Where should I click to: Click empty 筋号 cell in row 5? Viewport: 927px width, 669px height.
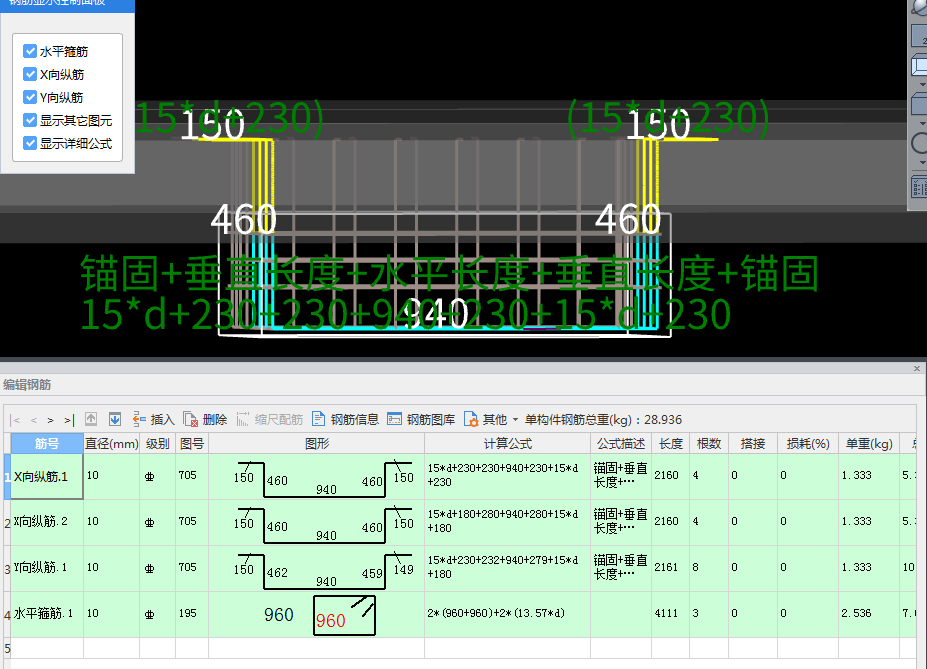[47, 648]
